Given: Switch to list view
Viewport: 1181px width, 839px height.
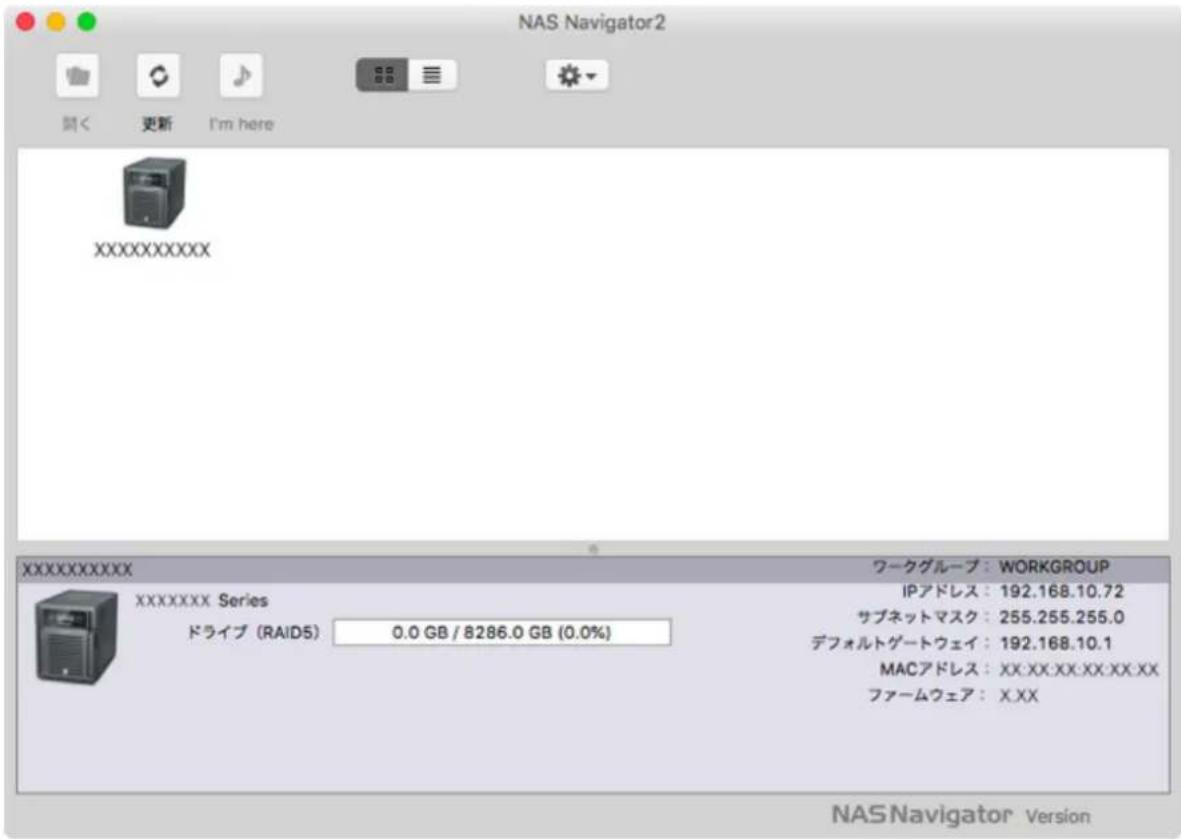Looking at the screenshot, I should (x=432, y=75).
